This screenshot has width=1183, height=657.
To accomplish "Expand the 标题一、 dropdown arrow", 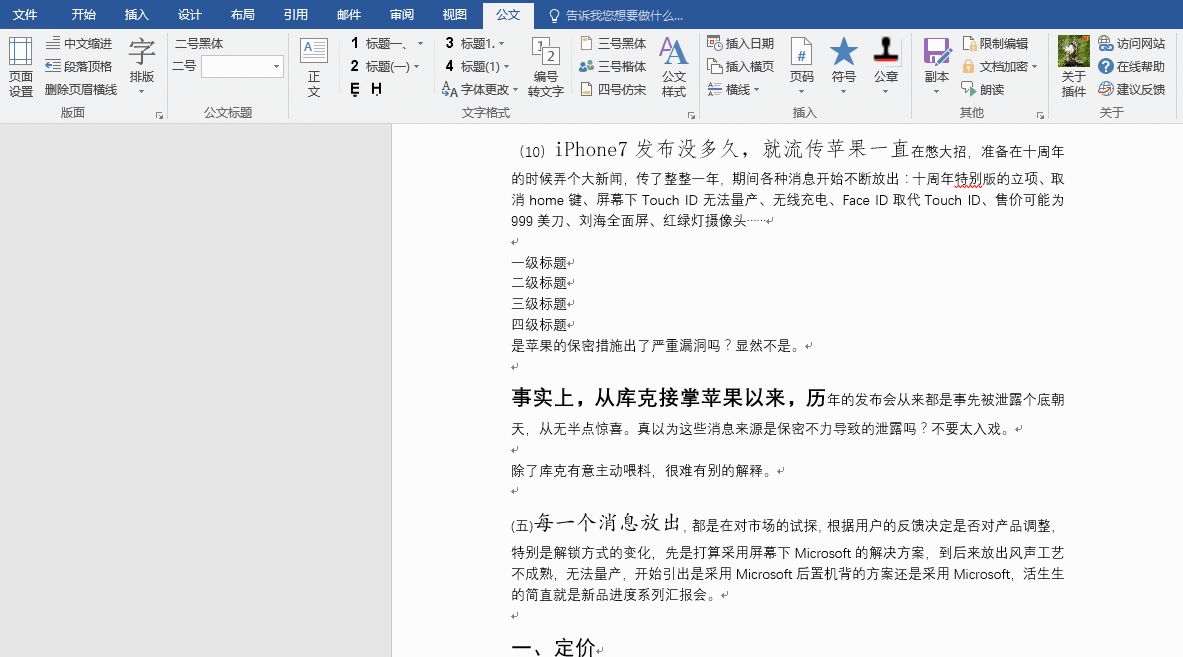I will click(420, 44).
